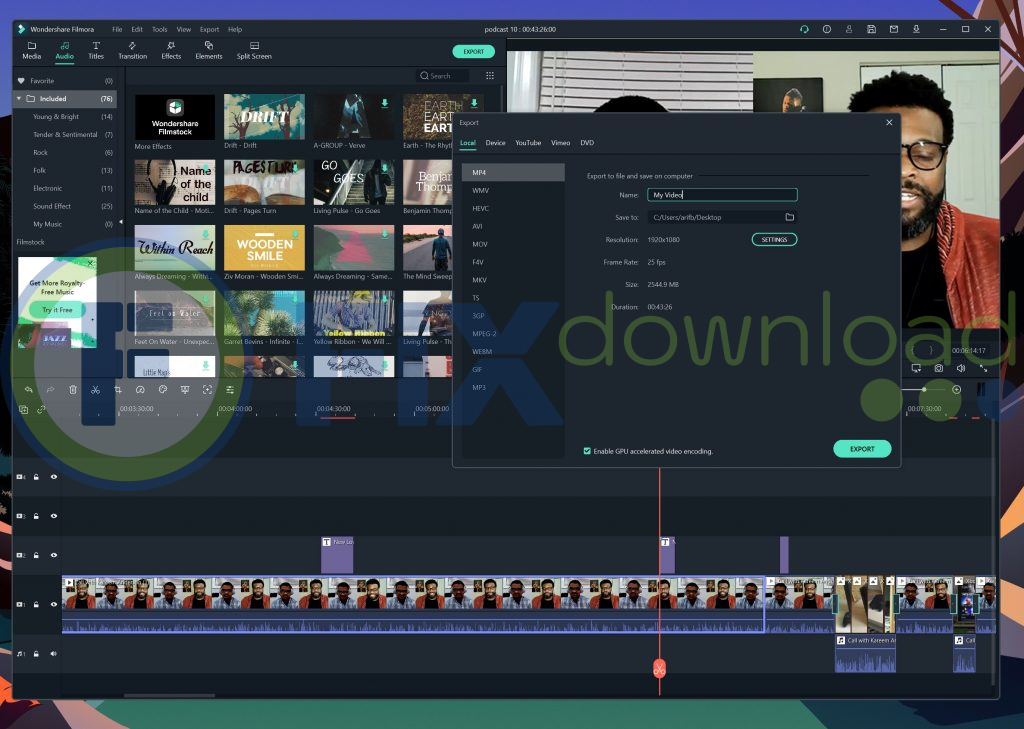Disable GPU accelerated video encoding checkbox
This screenshot has width=1024, height=729.
point(587,451)
